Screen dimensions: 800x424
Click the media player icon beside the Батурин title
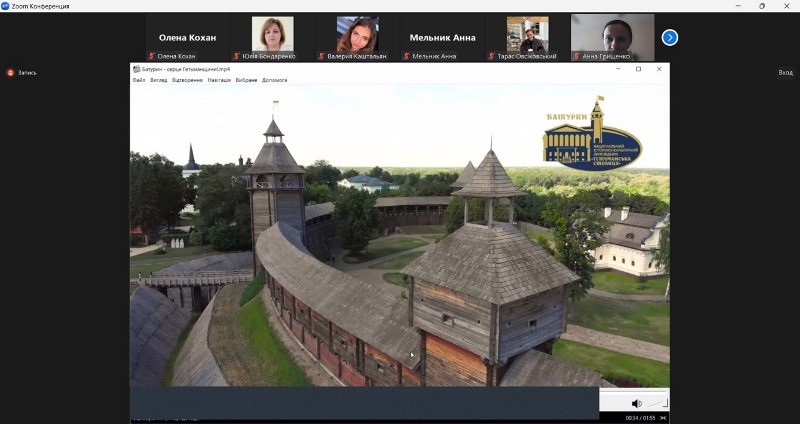click(x=136, y=69)
